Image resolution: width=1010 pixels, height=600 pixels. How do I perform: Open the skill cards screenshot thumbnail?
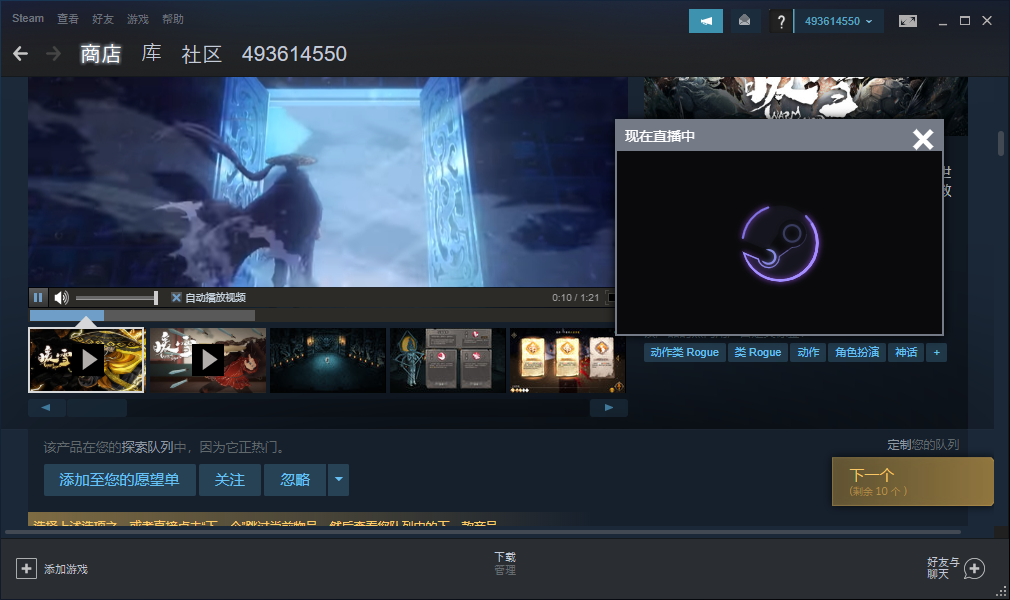(x=448, y=360)
